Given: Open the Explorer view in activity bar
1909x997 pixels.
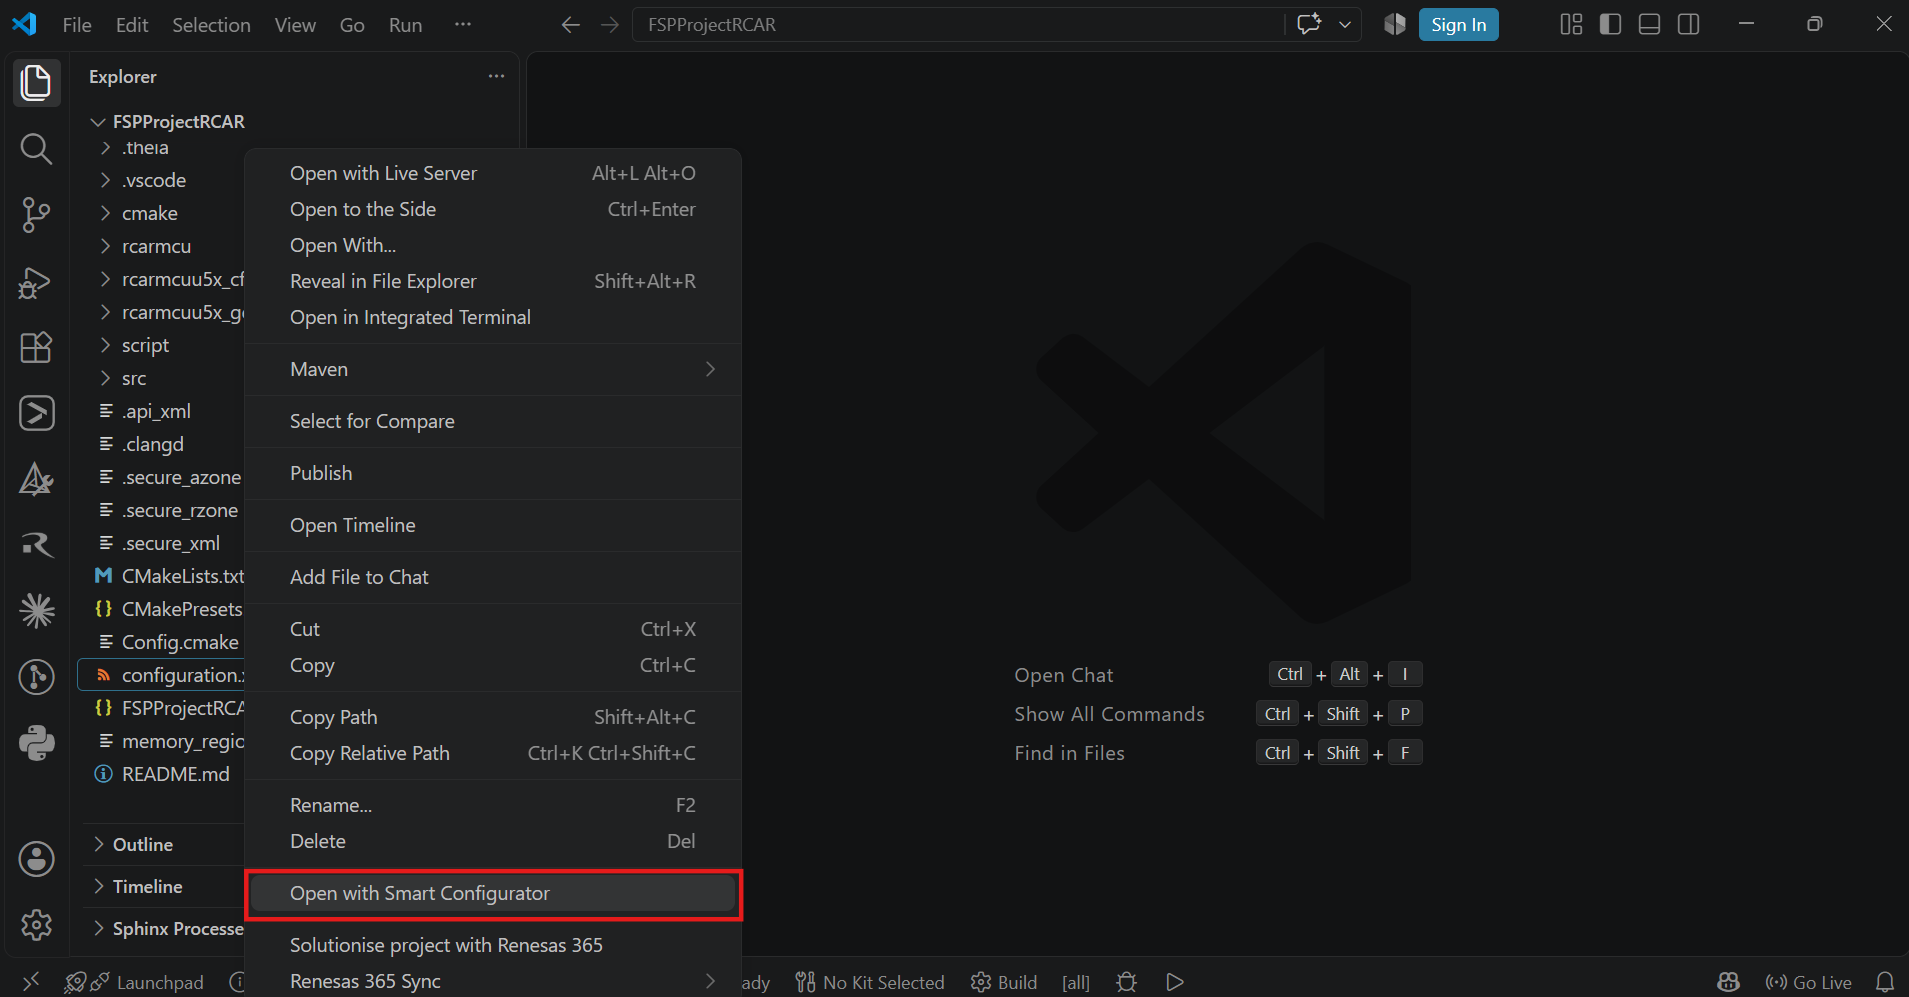Looking at the screenshot, I should click(x=36, y=83).
